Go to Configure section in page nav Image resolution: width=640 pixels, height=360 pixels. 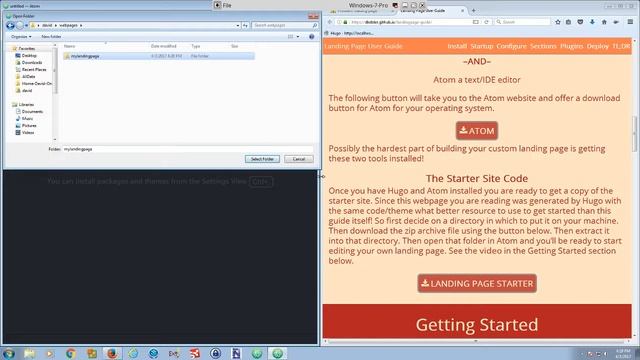click(x=511, y=46)
